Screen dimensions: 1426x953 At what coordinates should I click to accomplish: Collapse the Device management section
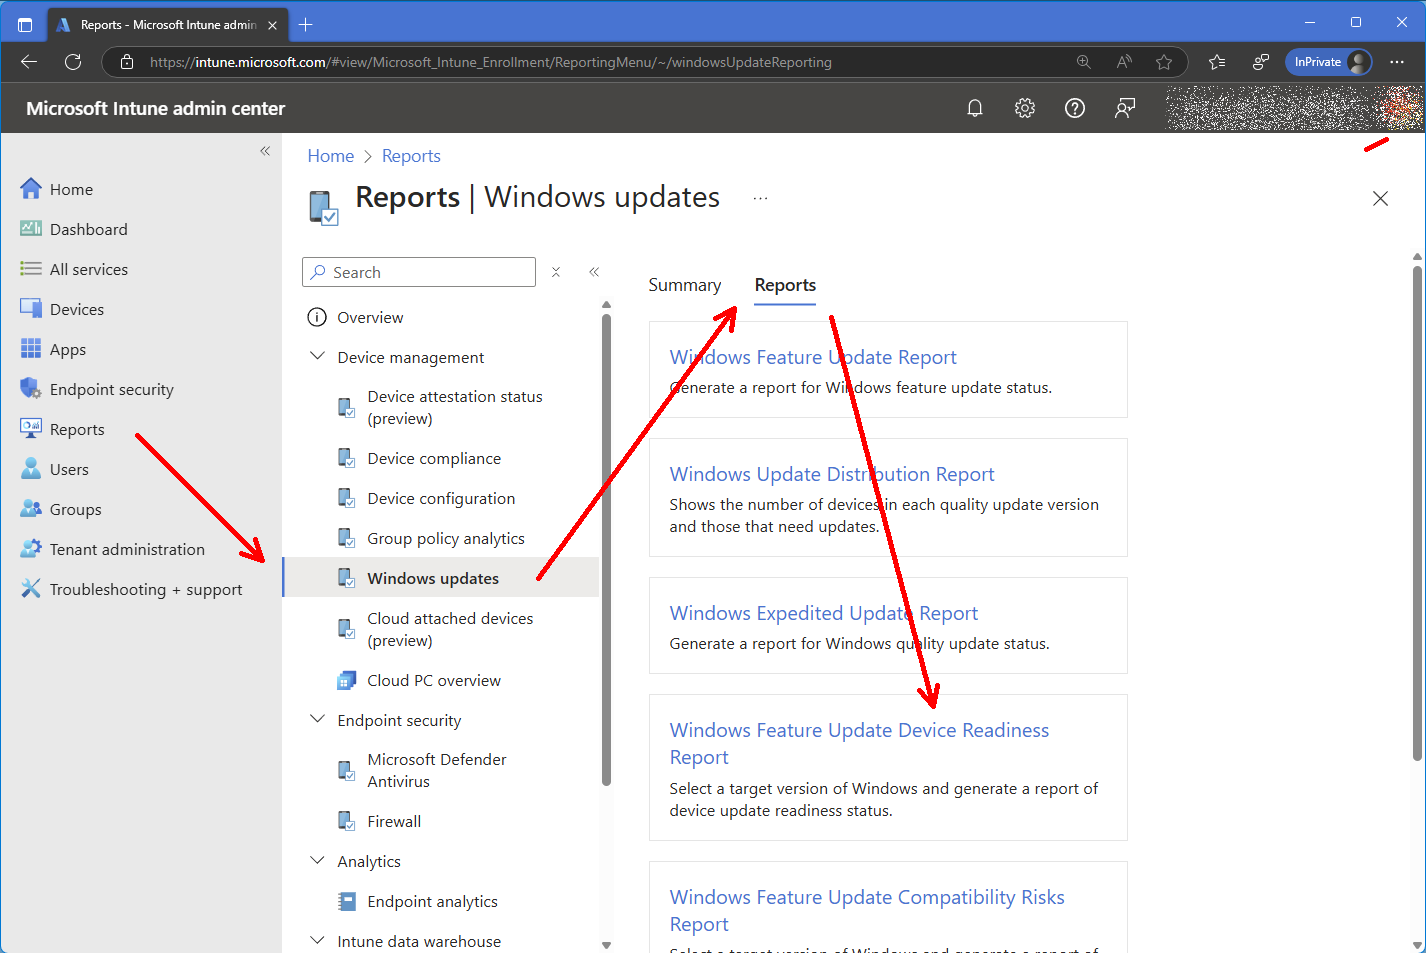point(318,357)
